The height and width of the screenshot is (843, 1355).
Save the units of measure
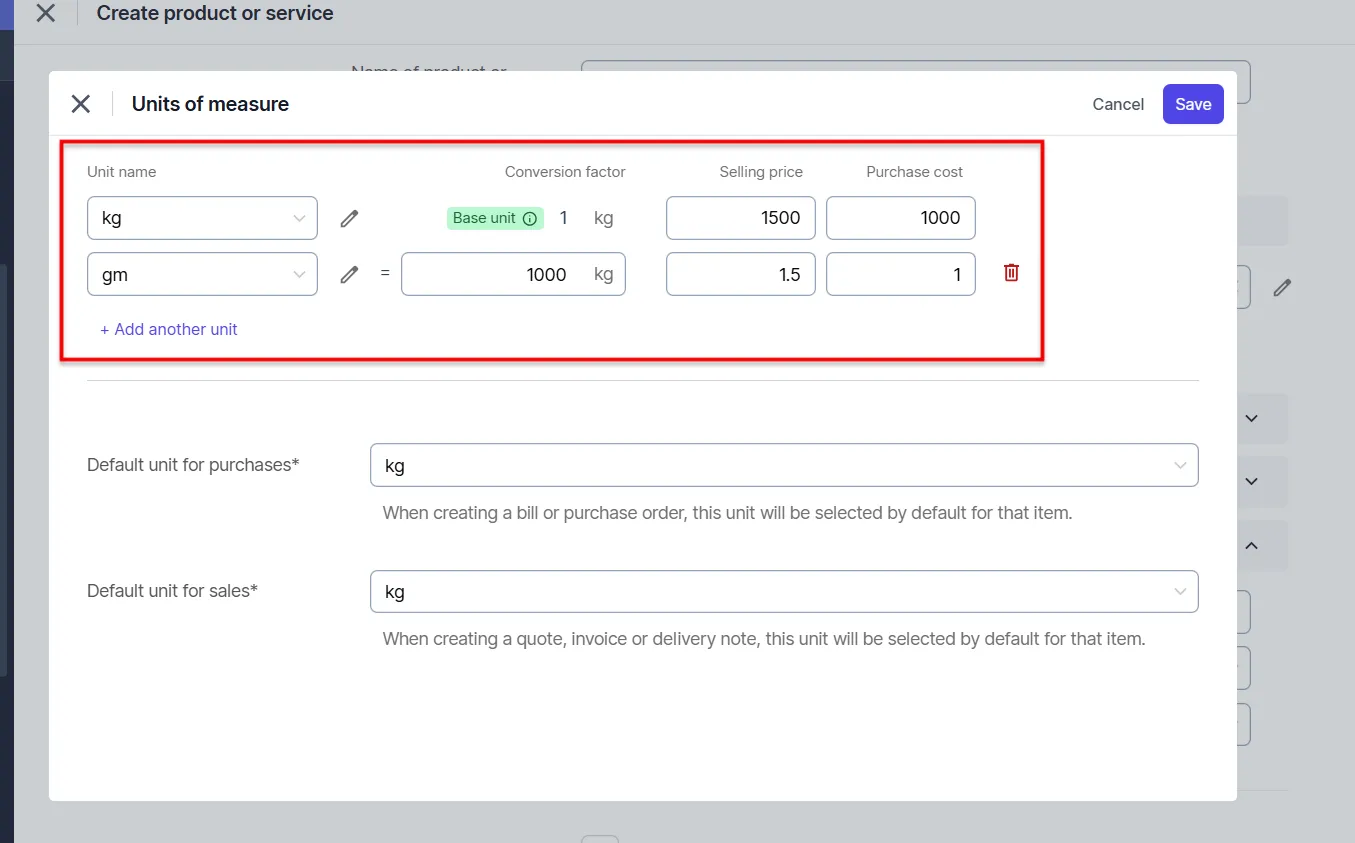pos(1192,103)
